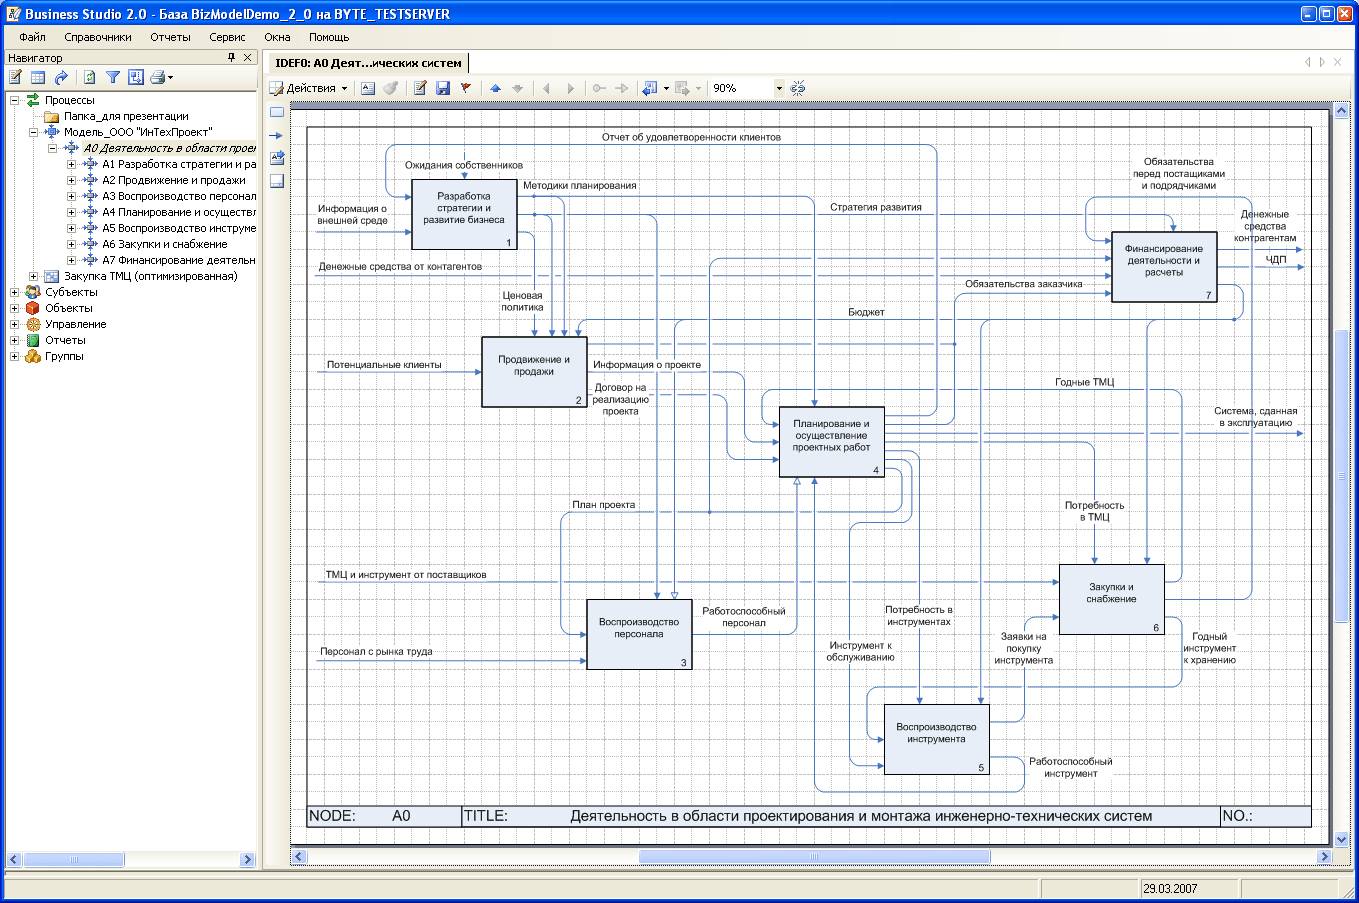This screenshot has height=903, width=1359.
Task: Select the bottom frame tool in side palette
Action: pos(277,181)
